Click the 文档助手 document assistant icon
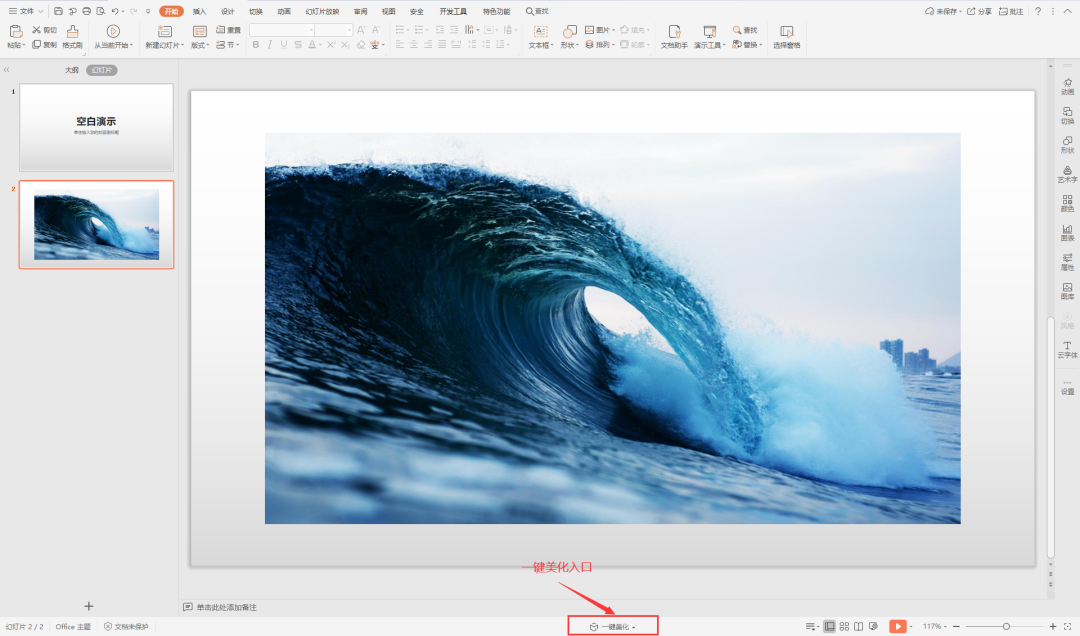Viewport: 1080px width, 636px height. pyautogui.click(x=674, y=36)
